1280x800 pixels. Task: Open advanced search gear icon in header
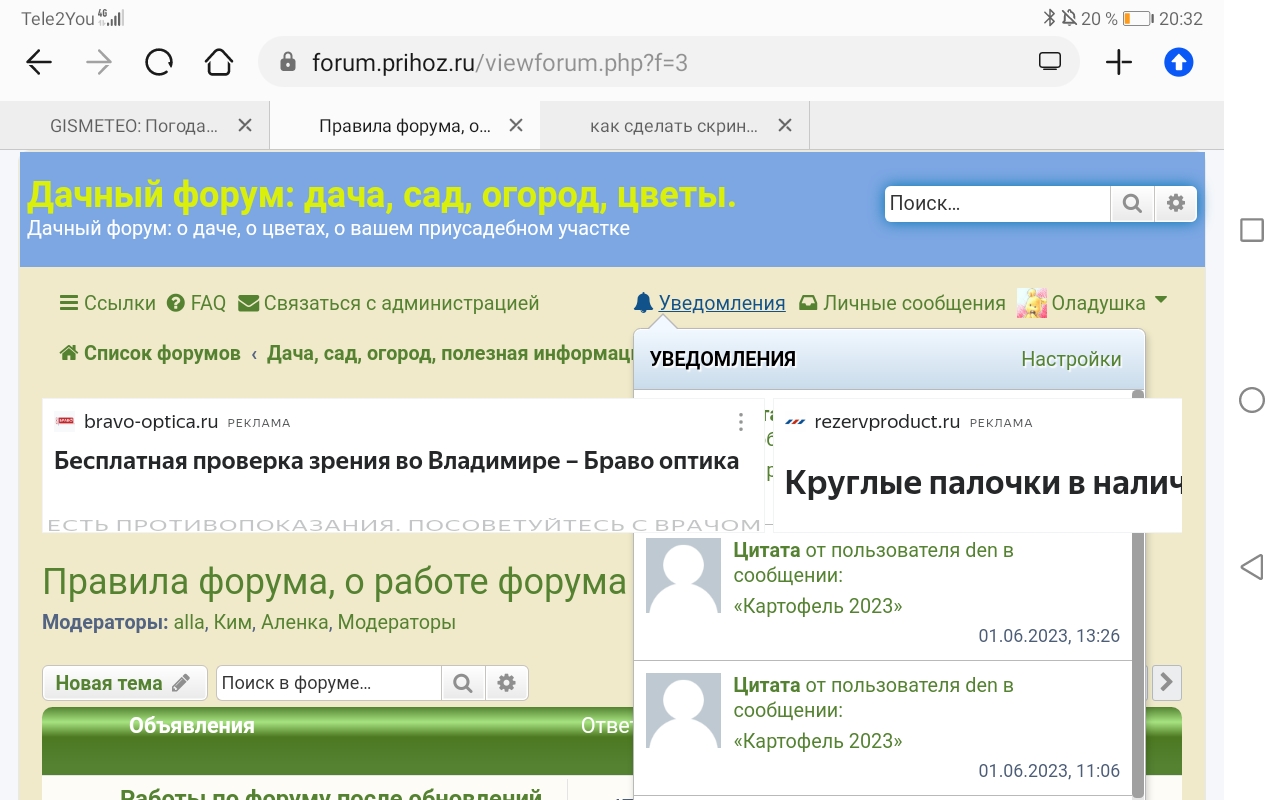tap(1175, 204)
